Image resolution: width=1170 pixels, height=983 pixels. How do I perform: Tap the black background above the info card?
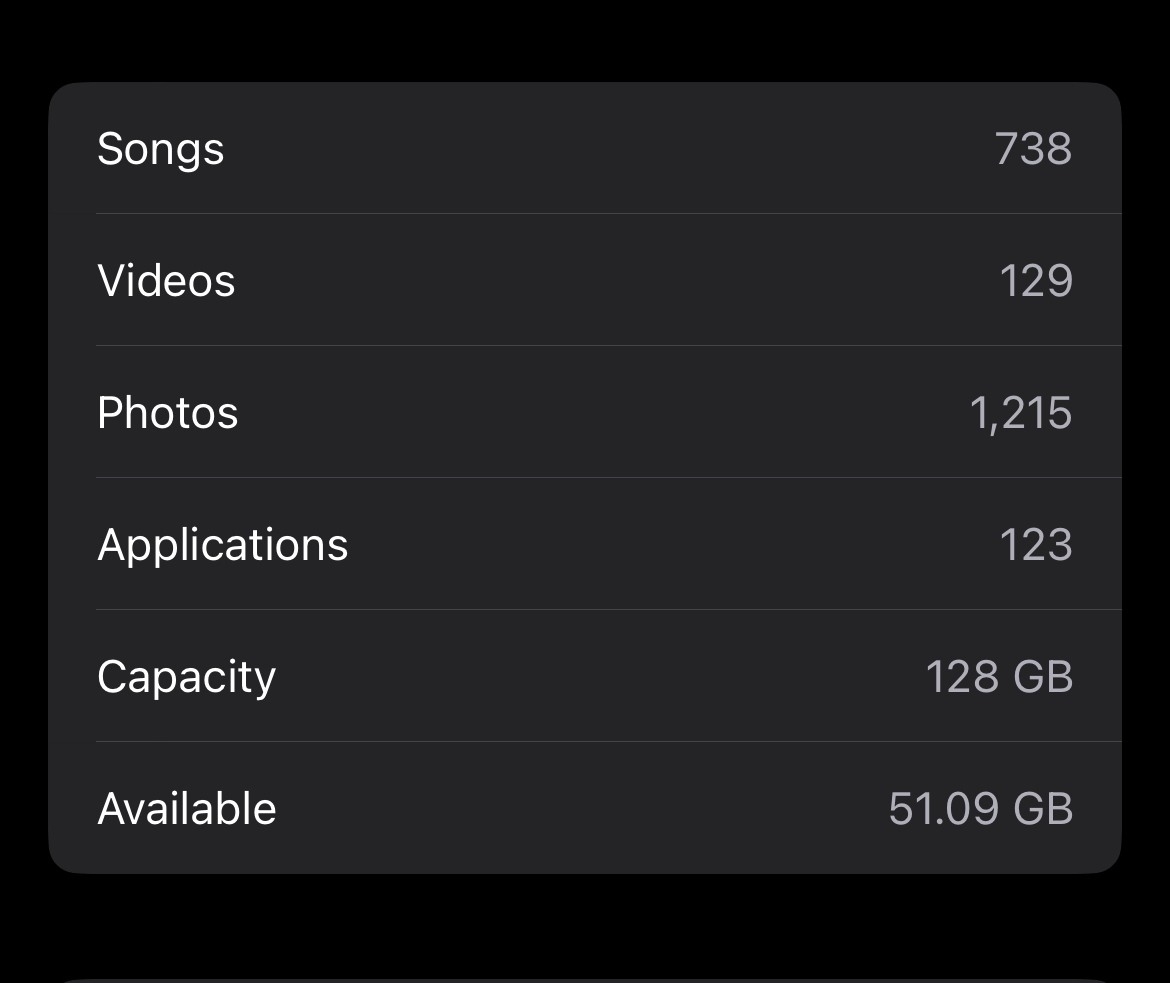[585, 40]
